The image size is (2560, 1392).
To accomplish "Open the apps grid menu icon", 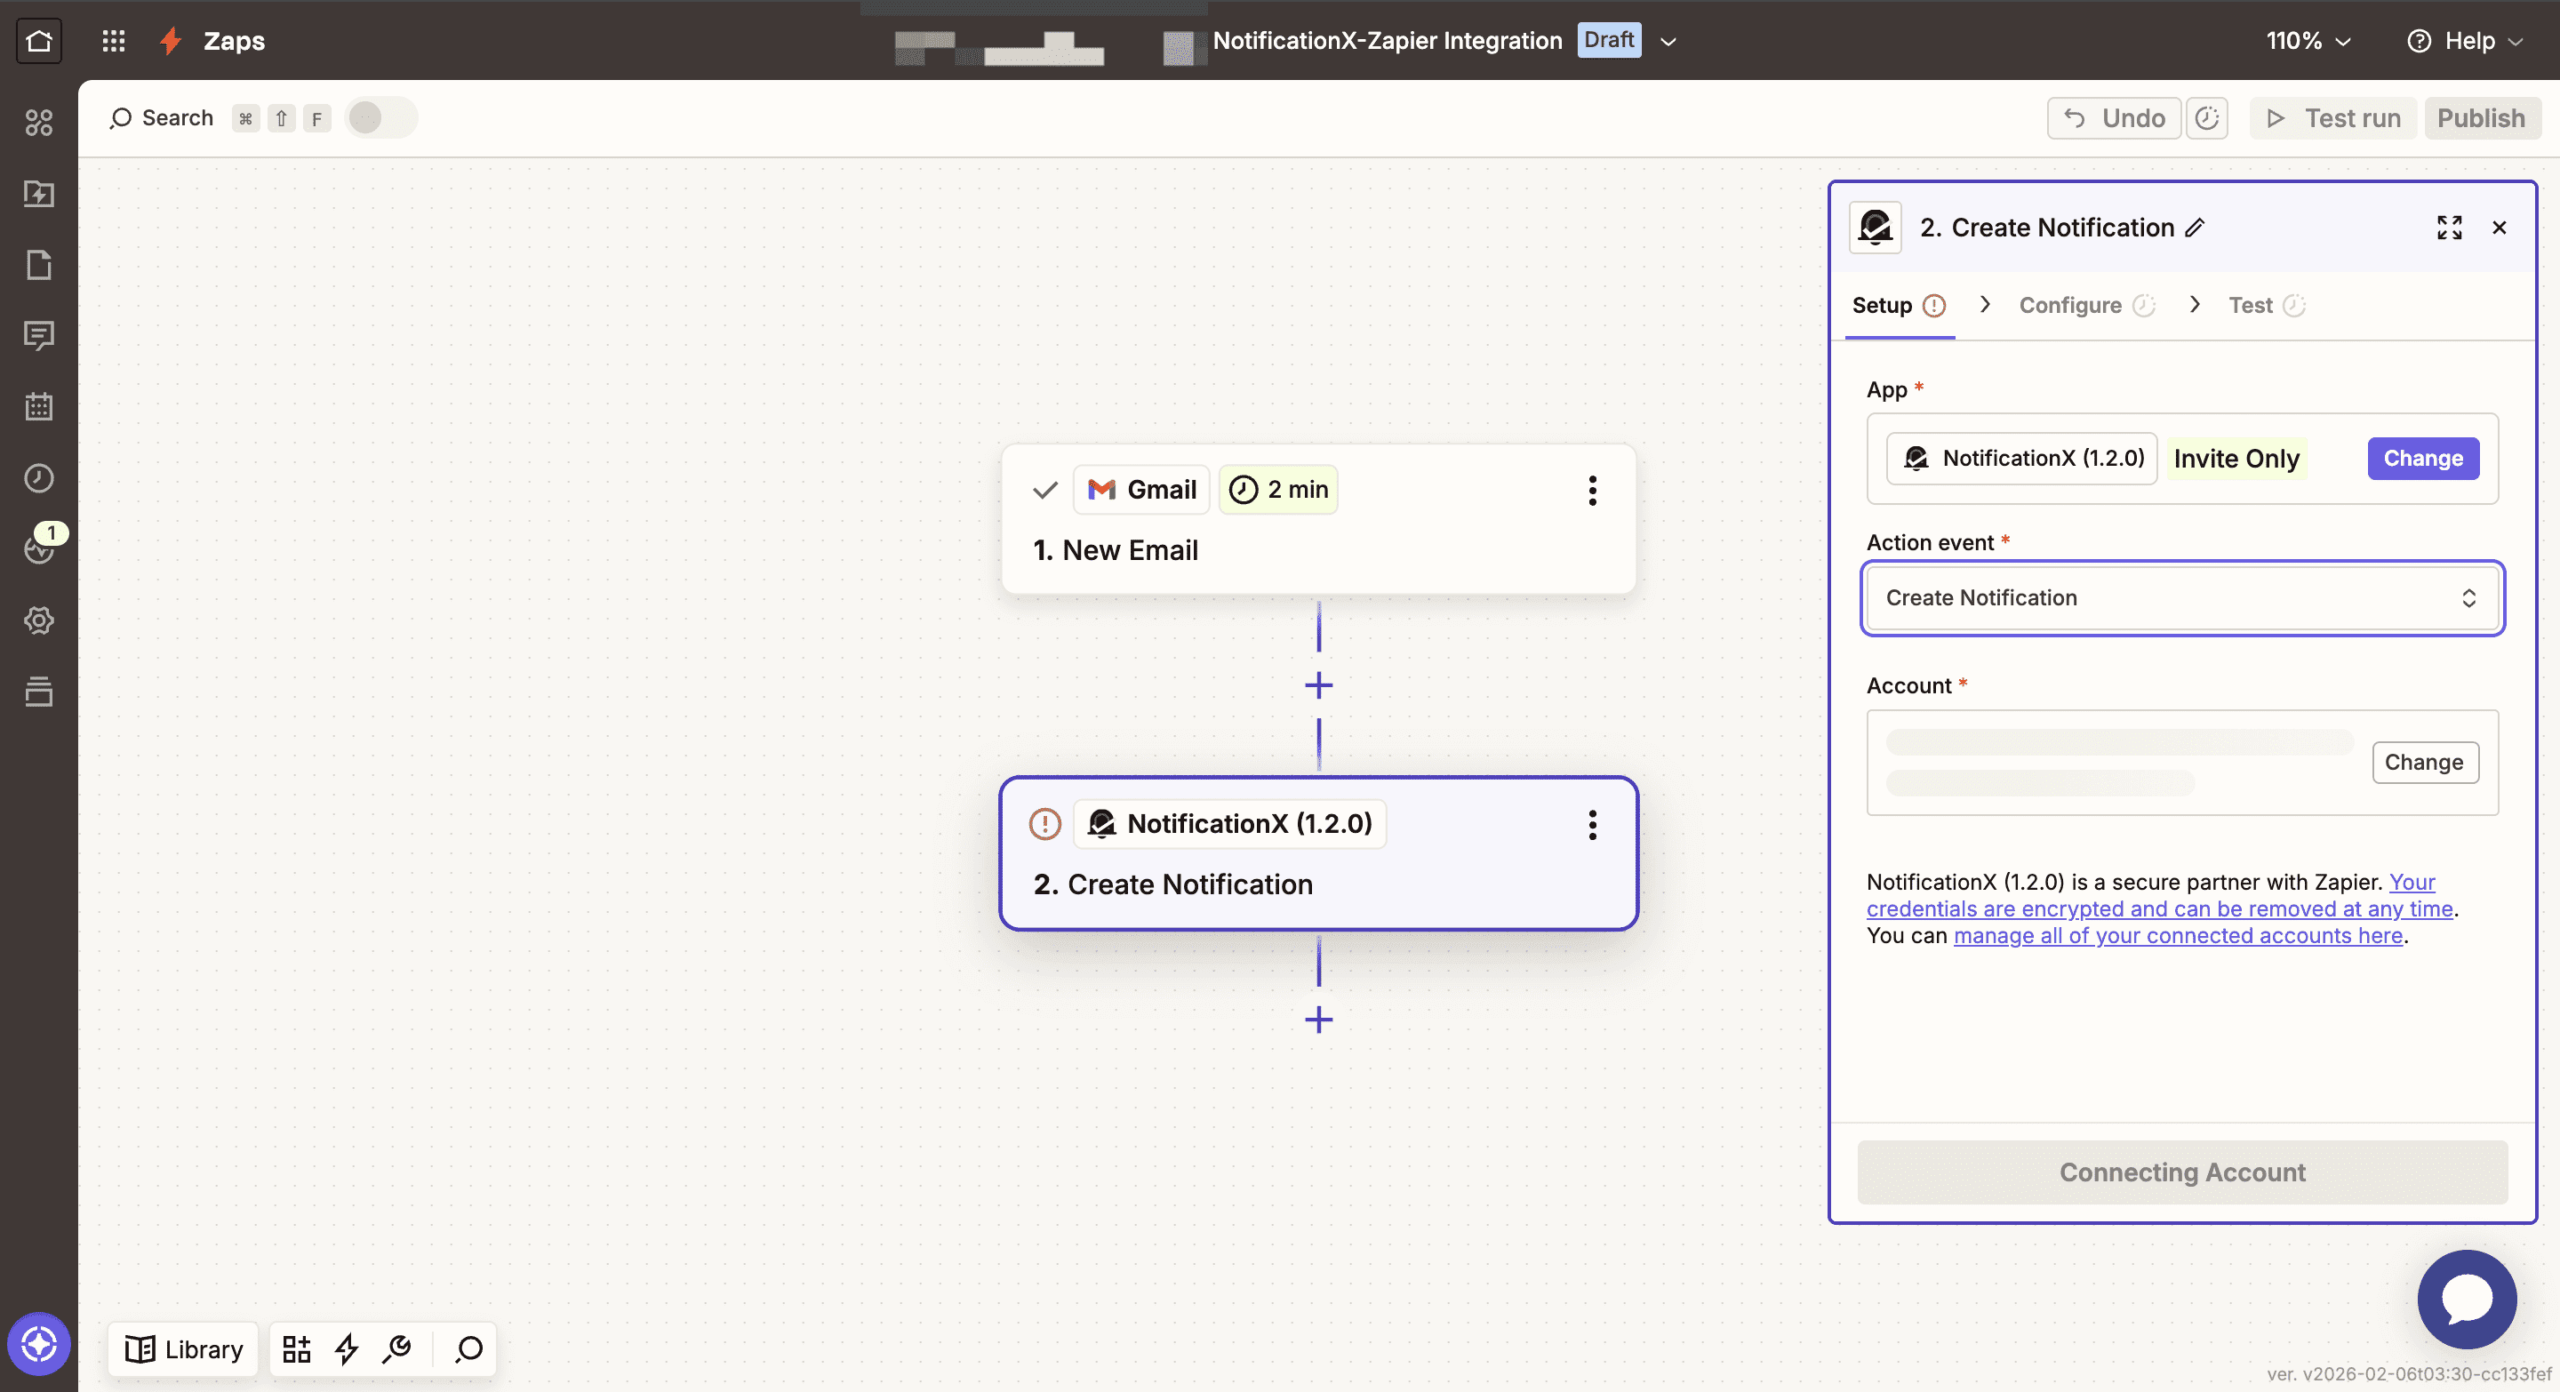I will coord(113,40).
